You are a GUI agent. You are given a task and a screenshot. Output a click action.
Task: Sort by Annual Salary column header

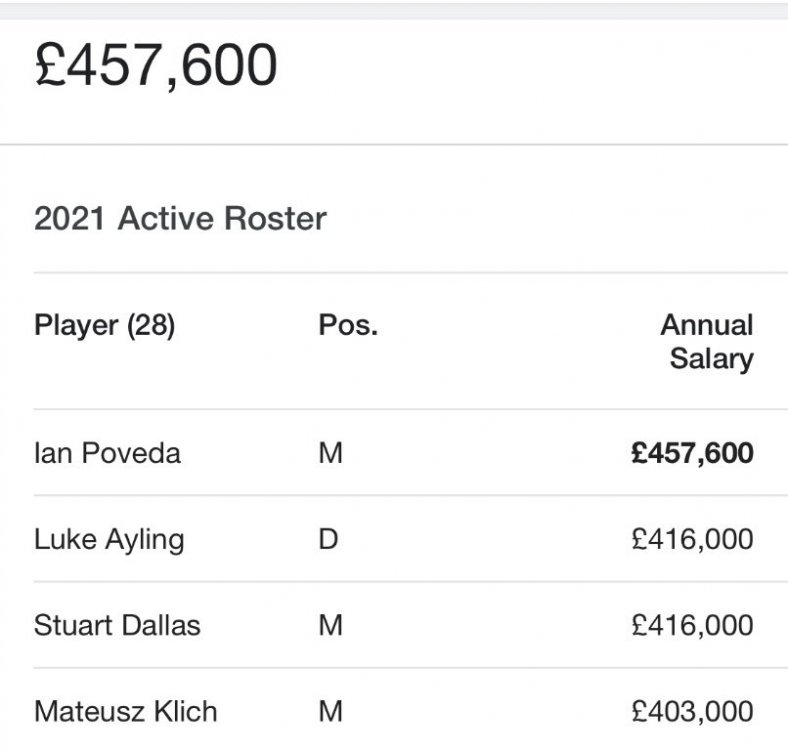click(707, 342)
